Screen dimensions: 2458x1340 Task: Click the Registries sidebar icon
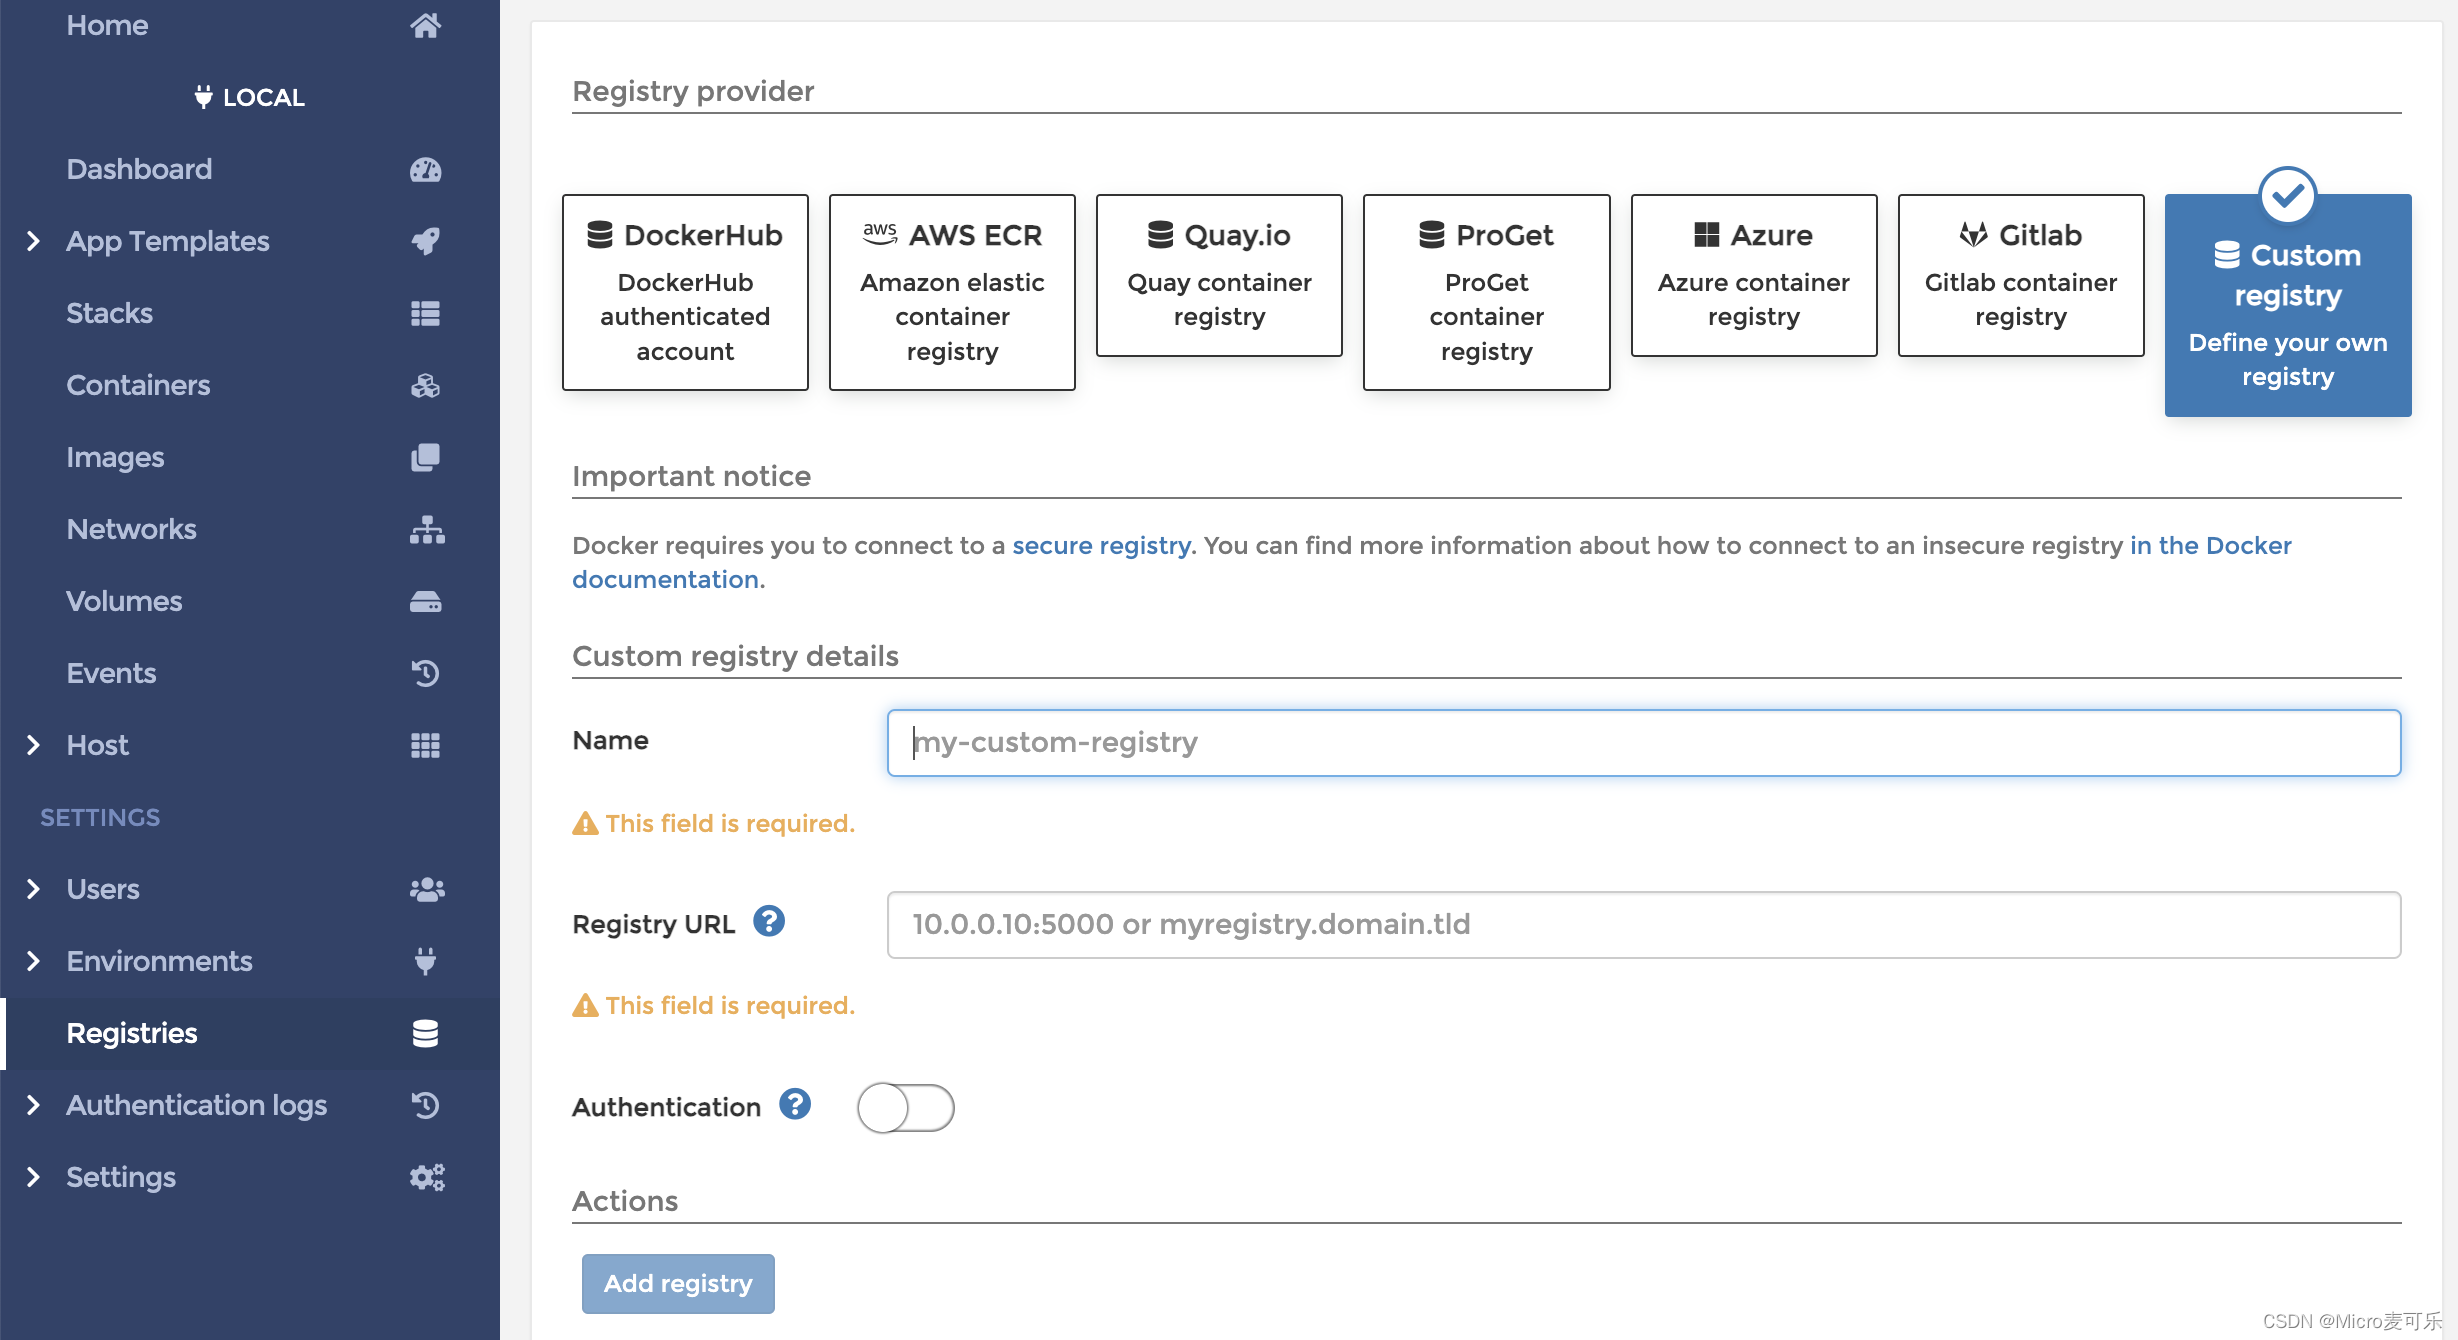[x=426, y=1033]
